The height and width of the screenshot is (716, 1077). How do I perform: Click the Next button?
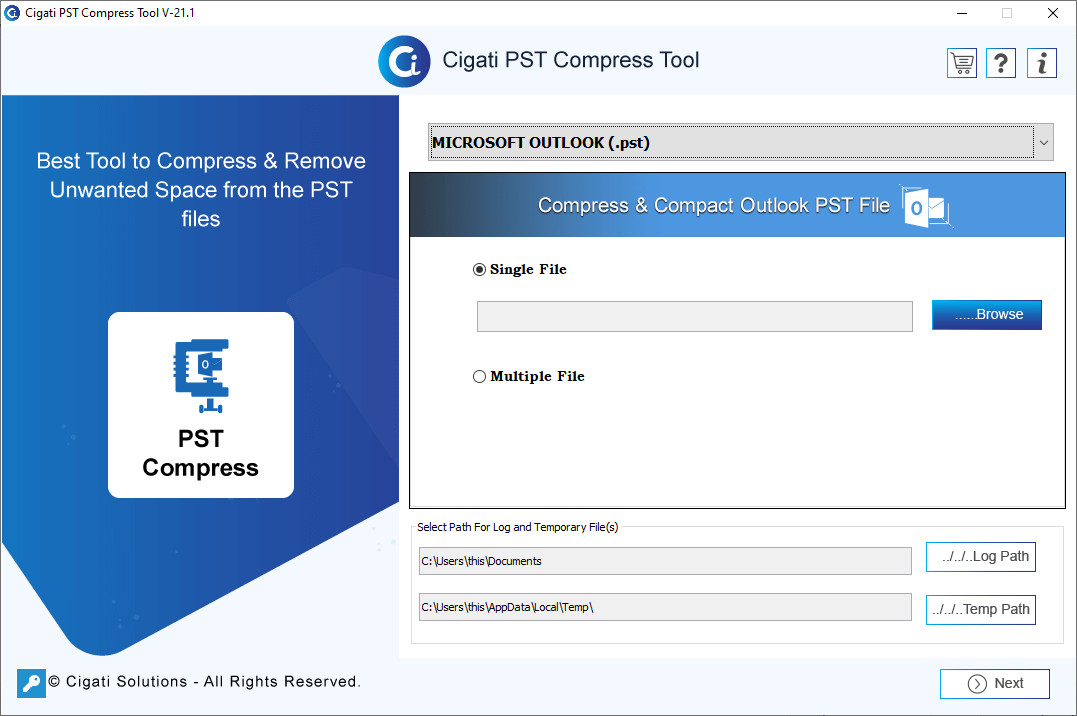click(995, 684)
